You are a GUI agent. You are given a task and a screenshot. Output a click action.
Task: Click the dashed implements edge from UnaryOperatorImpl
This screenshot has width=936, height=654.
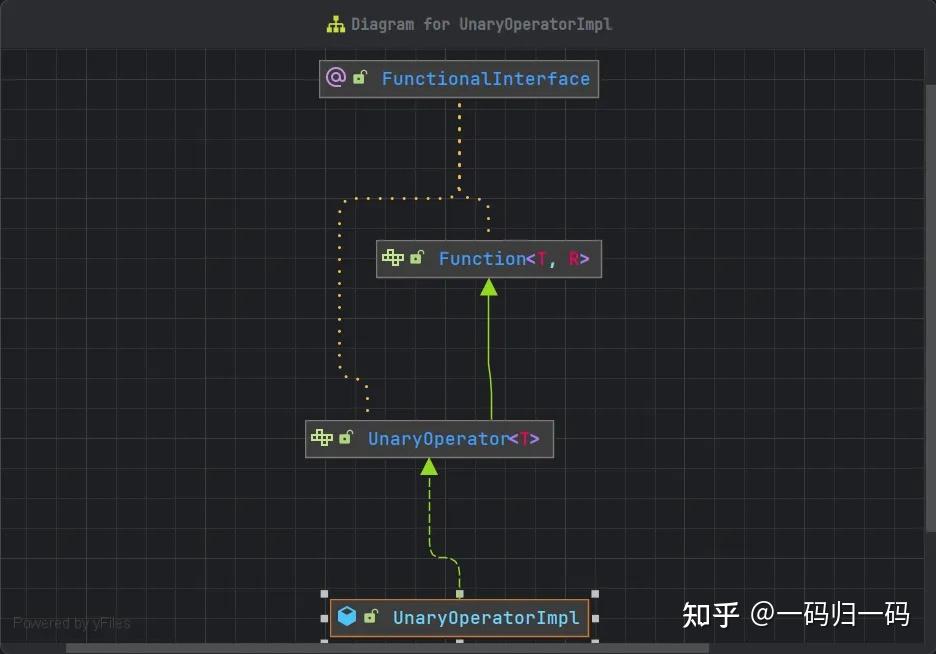point(431,510)
